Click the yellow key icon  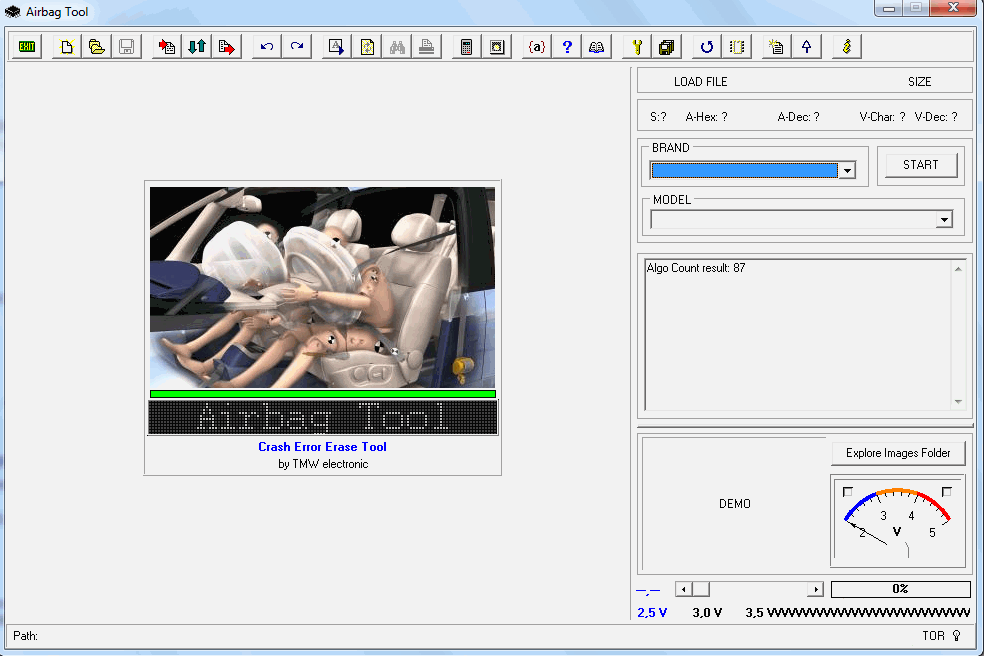tap(637, 47)
